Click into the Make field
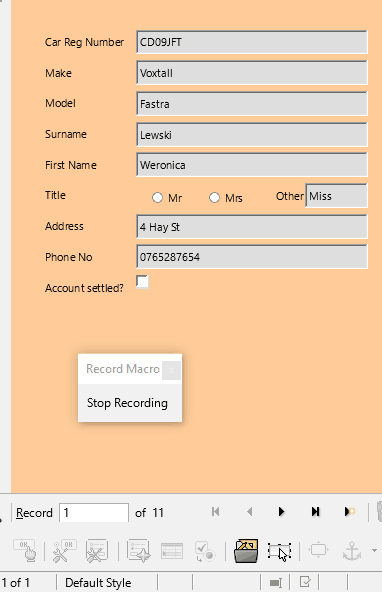This screenshot has width=382, height=592. (252, 73)
